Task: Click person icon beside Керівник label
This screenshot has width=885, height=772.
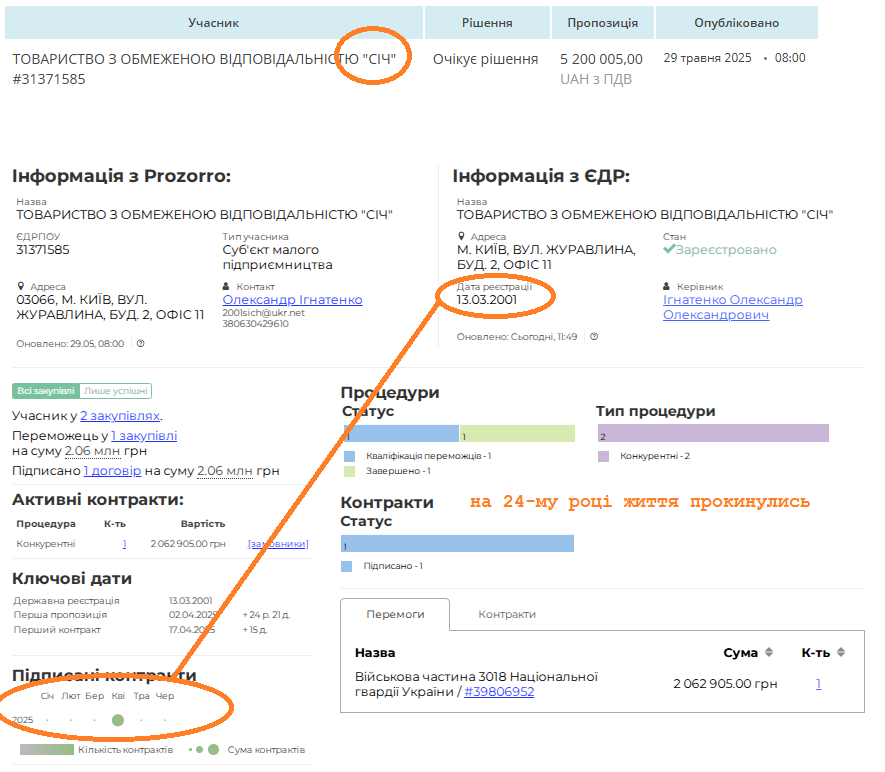Action: coord(667,286)
